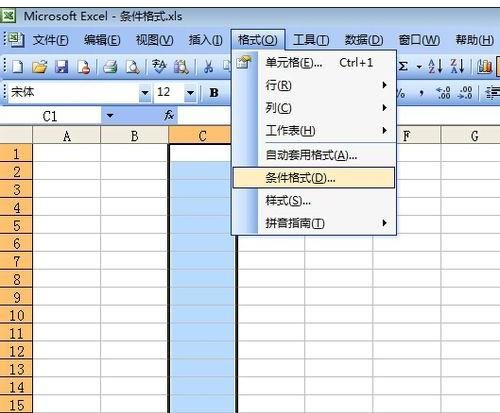Click the Research binoculars icon
This screenshot has width=500, height=413.
click(181, 66)
